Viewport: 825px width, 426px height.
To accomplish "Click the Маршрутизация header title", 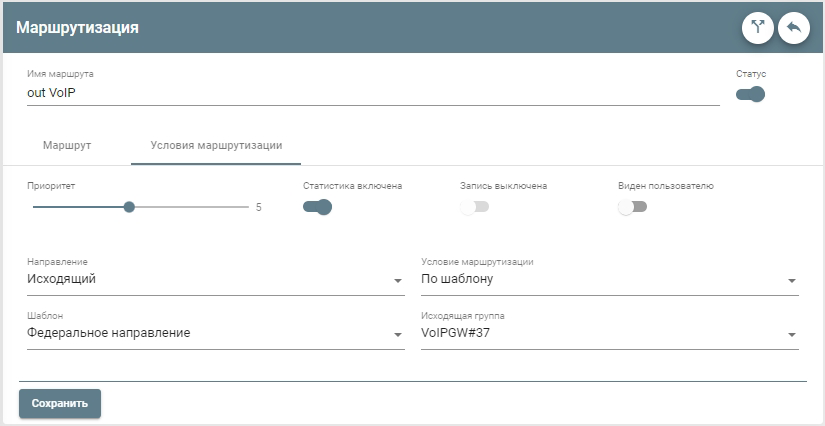I will click(77, 28).
